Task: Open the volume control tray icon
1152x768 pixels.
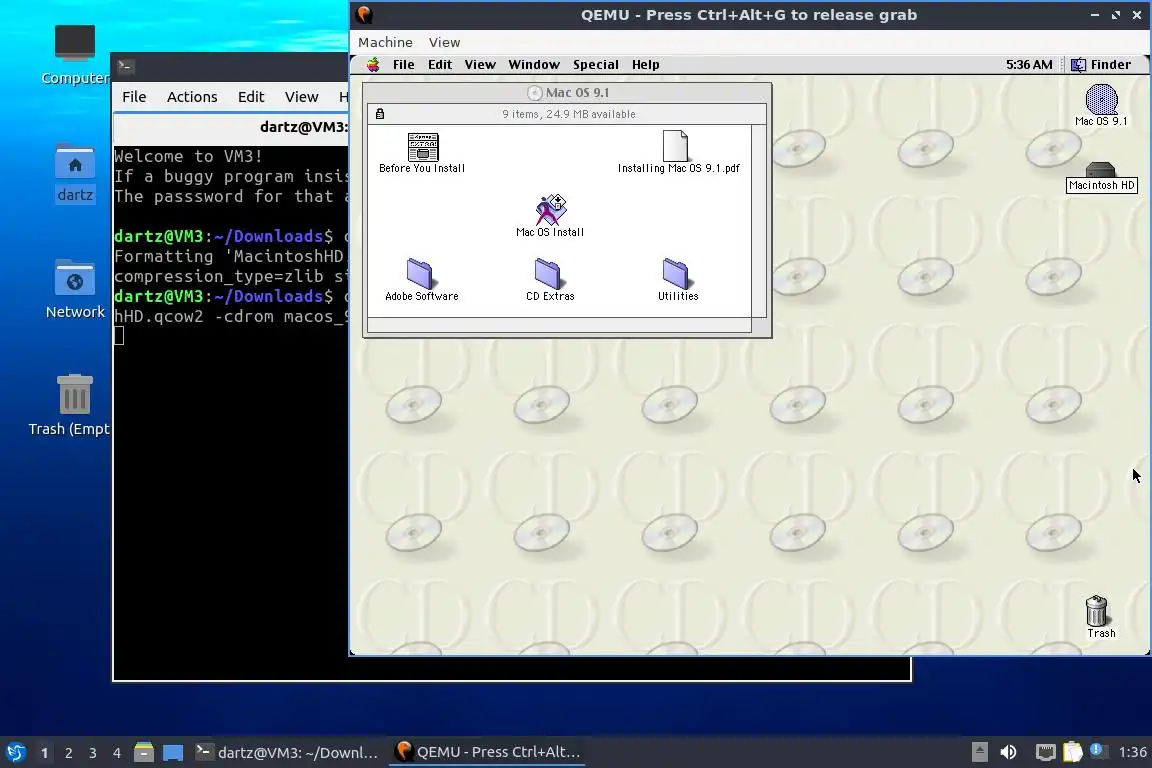Action: click(x=1008, y=752)
